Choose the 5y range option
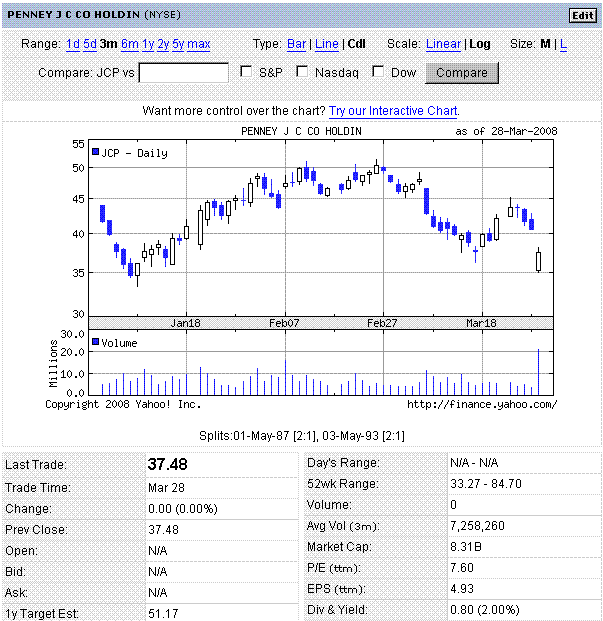603x621 pixels. coord(178,44)
